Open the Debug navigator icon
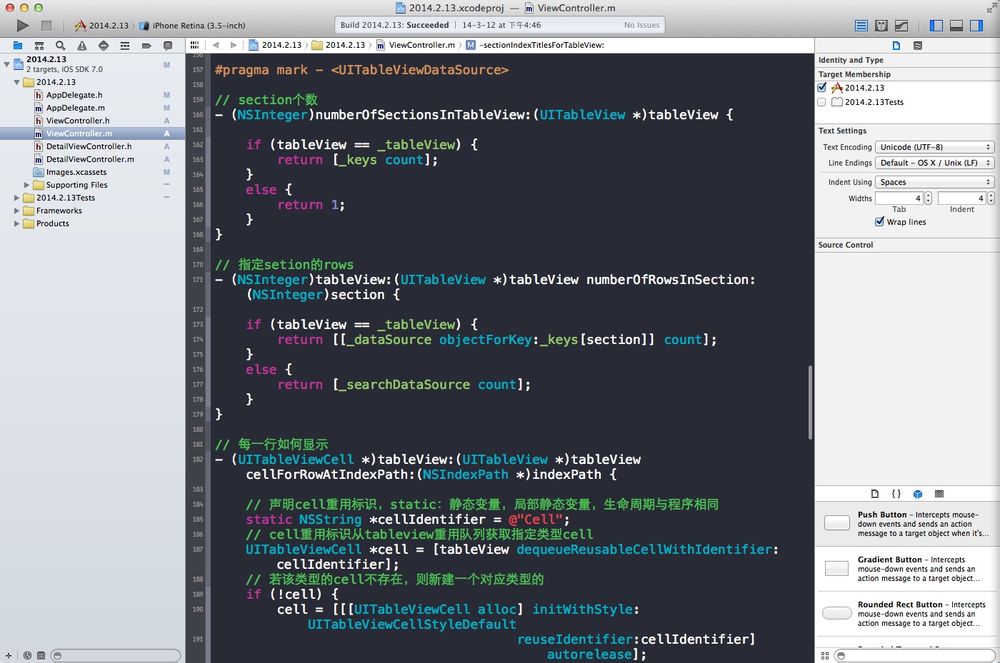Image resolution: width=1000 pixels, height=663 pixels. click(125, 45)
